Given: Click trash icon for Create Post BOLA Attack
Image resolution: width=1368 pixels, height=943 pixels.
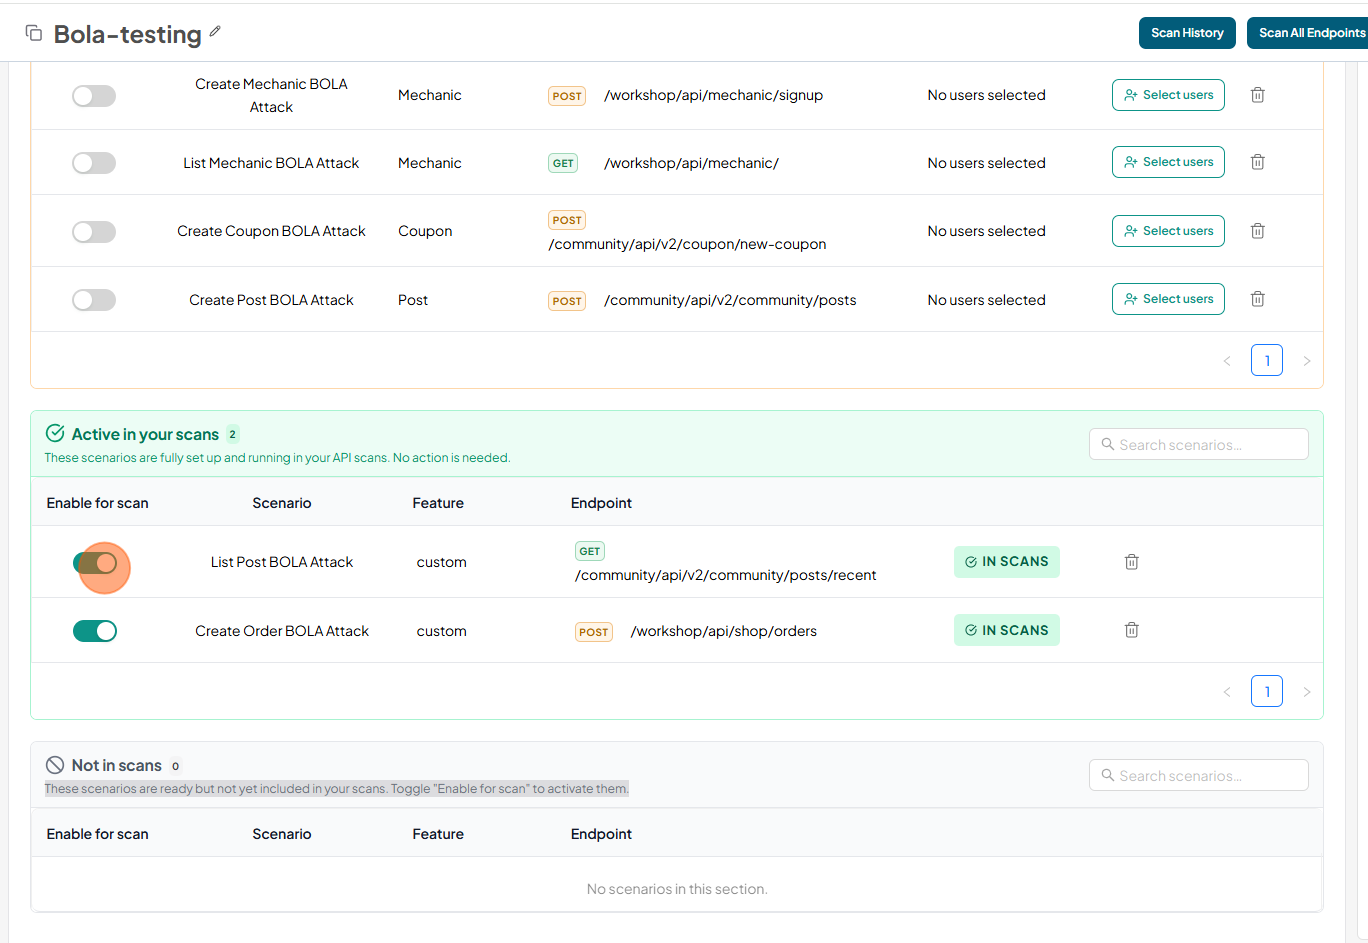Looking at the screenshot, I should pyautogui.click(x=1258, y=299).
